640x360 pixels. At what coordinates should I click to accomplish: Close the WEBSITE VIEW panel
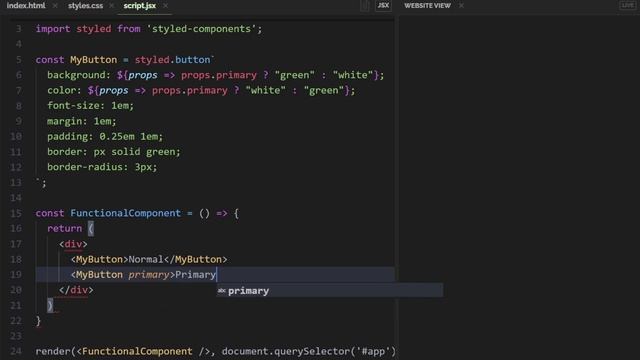[461, 6]
